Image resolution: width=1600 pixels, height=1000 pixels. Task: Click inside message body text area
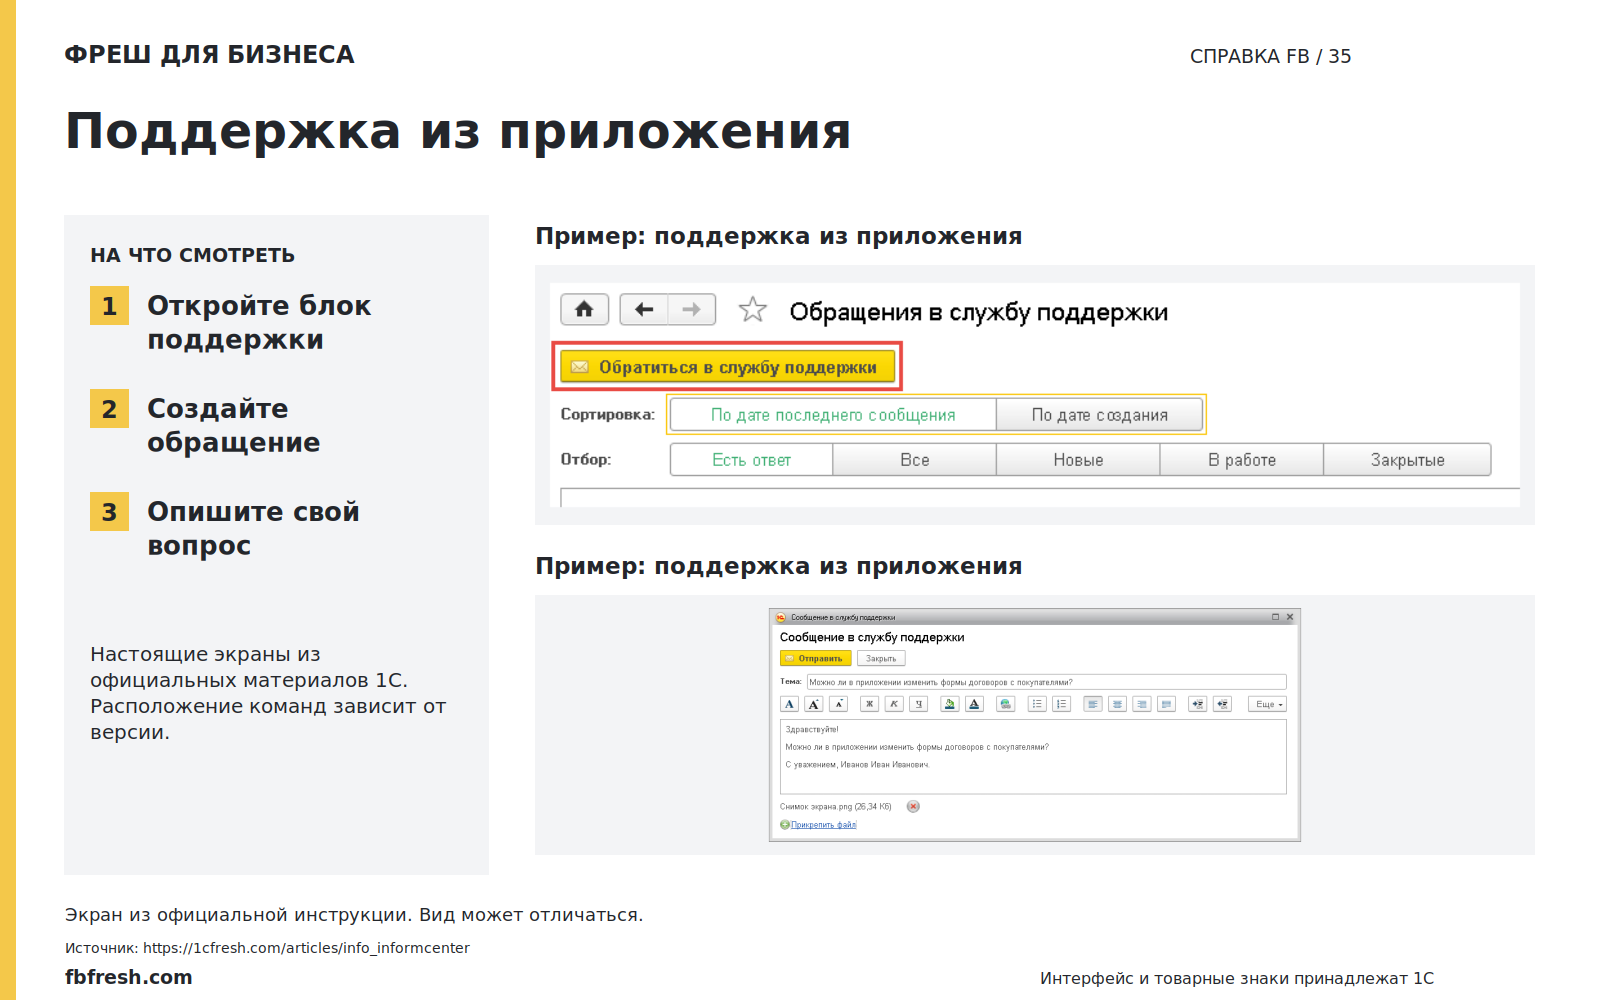[x=1033, y=757]
